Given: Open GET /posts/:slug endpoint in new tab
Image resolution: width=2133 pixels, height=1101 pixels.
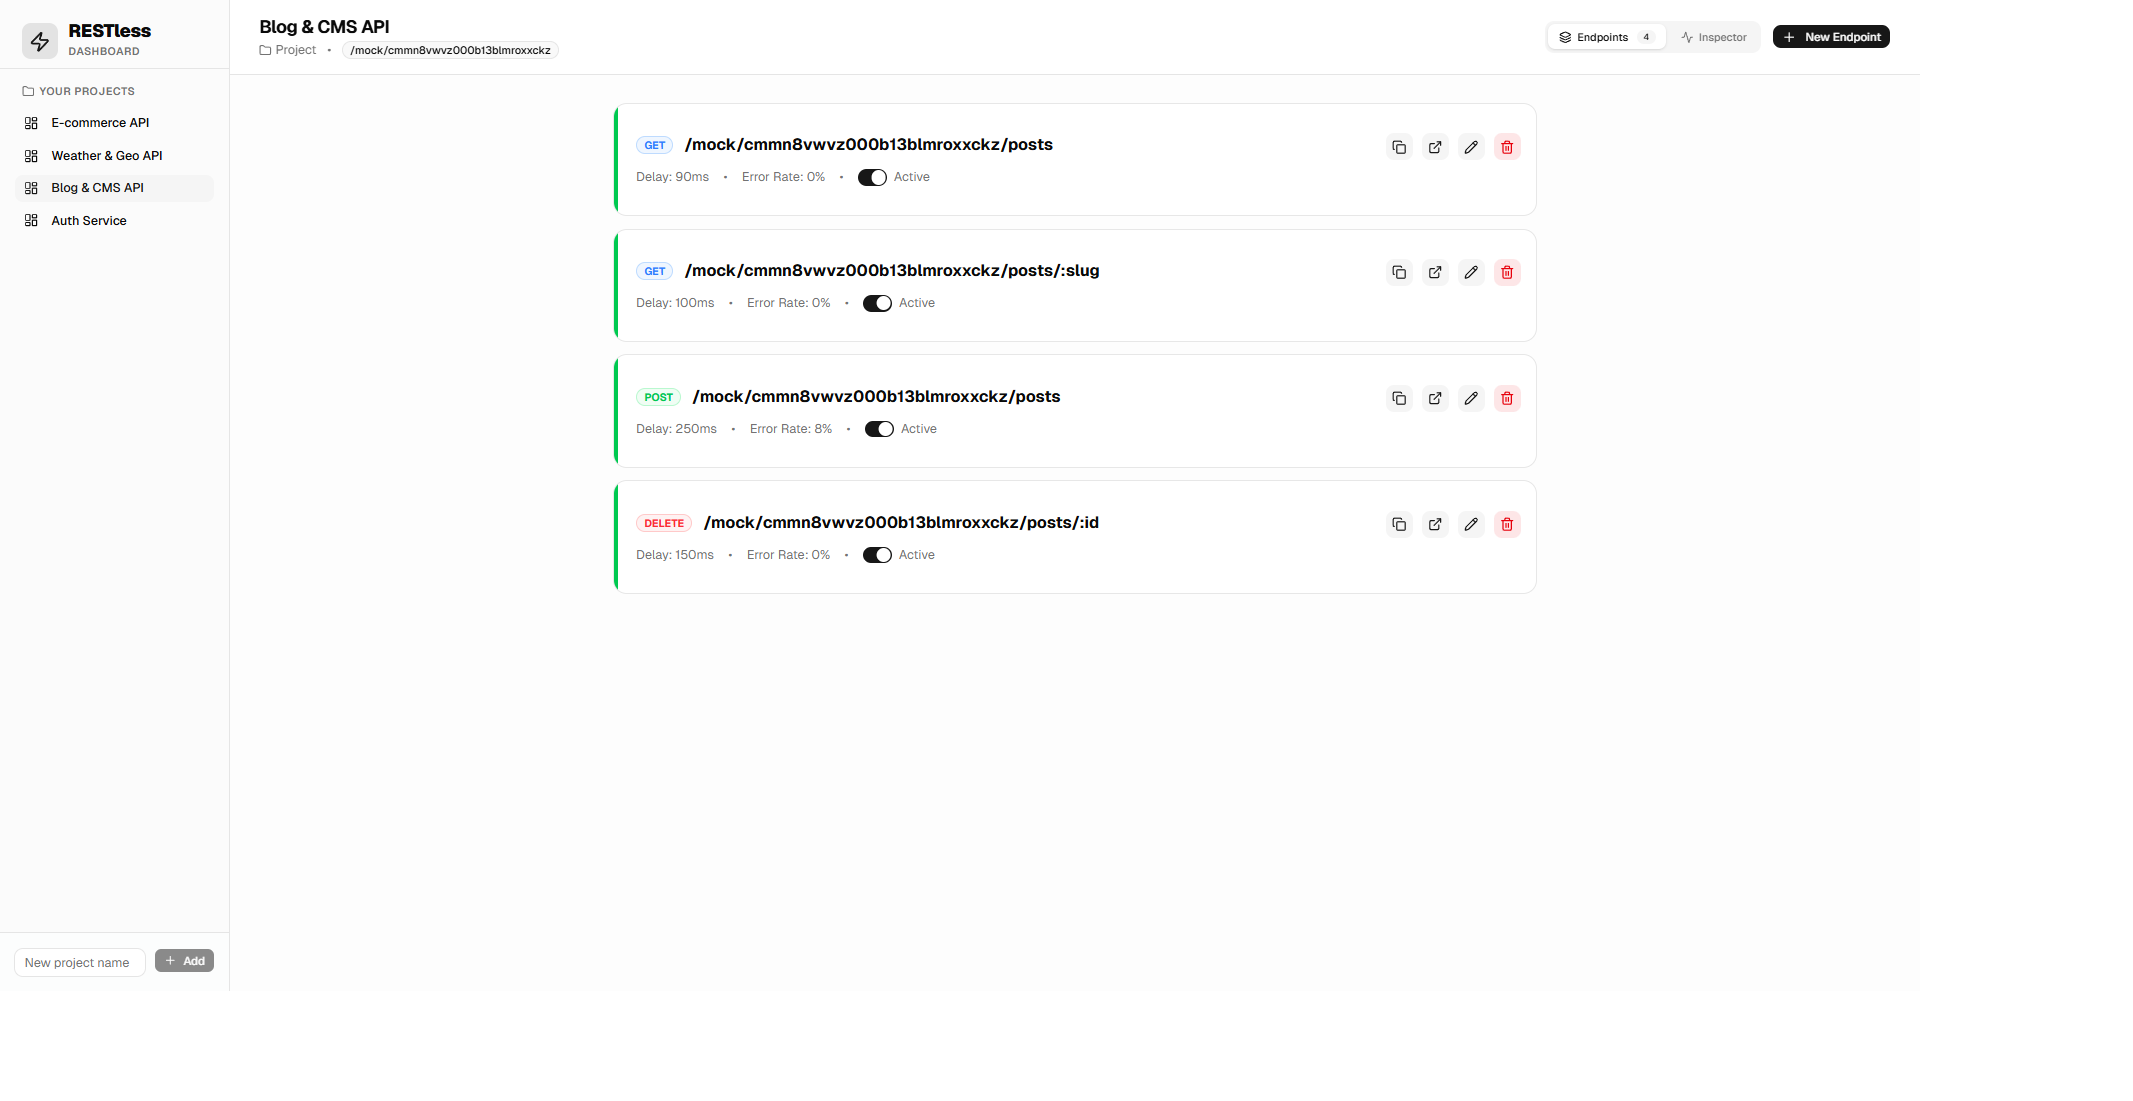Looking at the screenshot, I should [x=1435, y=273].
